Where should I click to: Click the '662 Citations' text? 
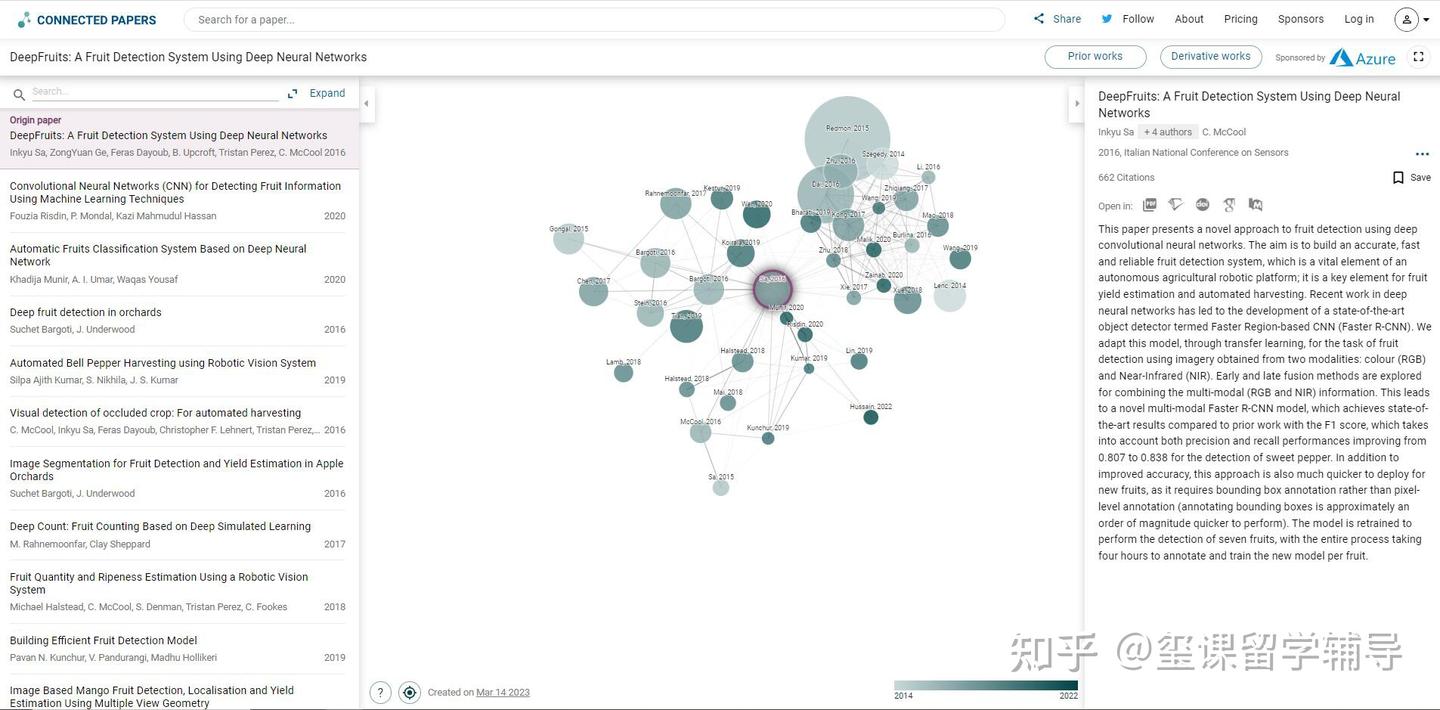[1126, 177]
